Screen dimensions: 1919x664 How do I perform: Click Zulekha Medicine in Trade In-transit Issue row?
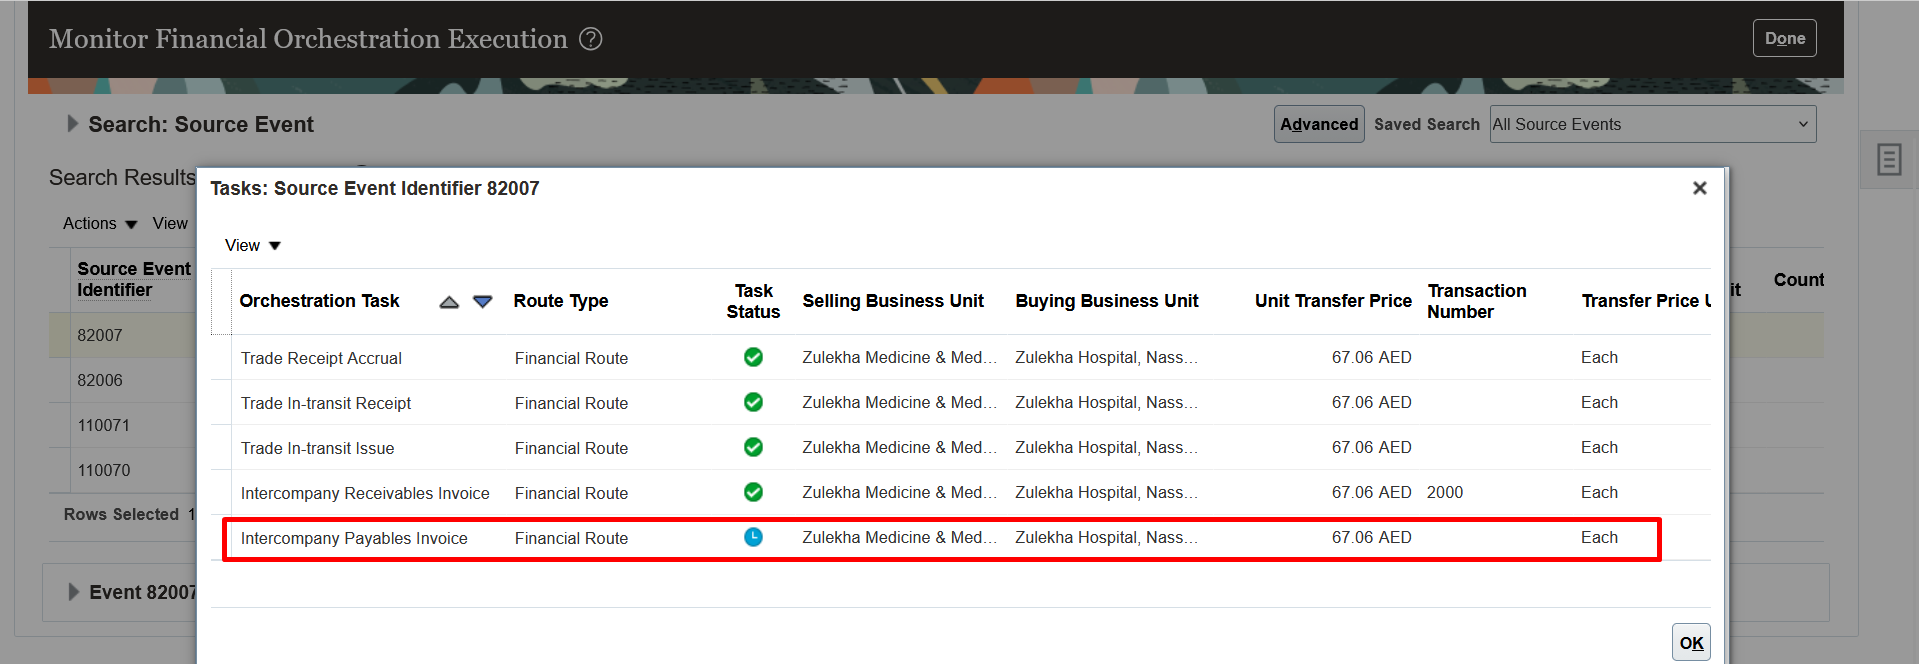pyautogui.click(x=899, y=448)
